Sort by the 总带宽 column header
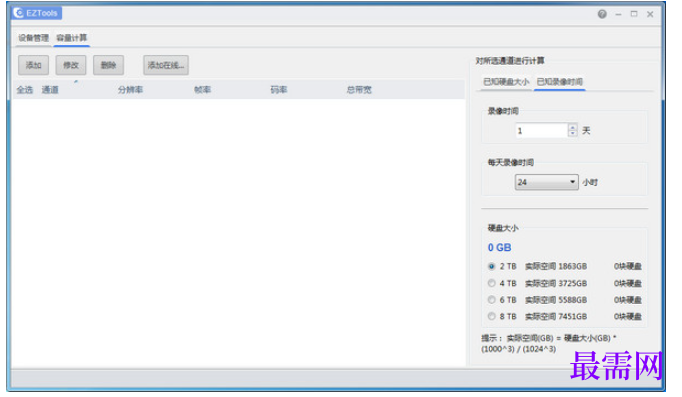 (359, 90)
